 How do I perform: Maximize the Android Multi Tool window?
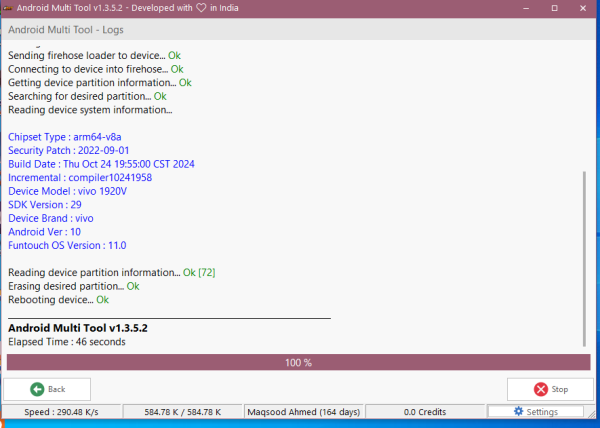[554, 8]
